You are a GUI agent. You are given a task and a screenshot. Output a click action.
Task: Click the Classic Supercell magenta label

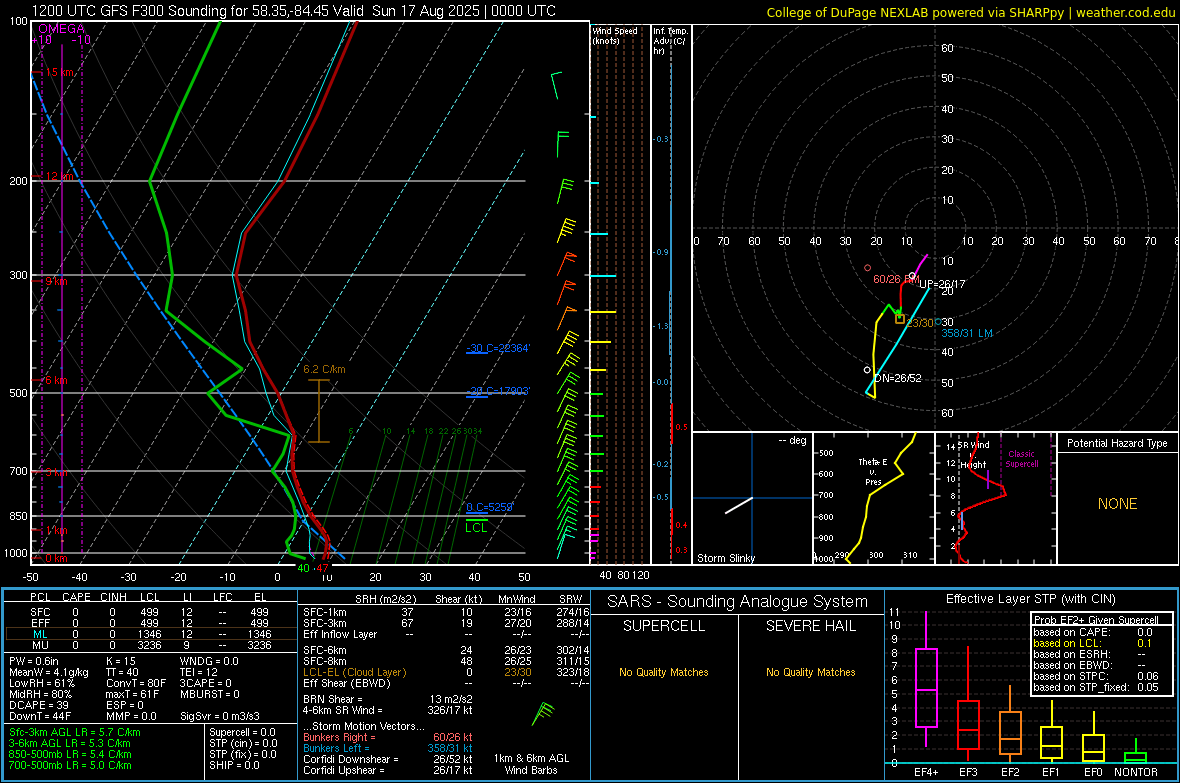[x=1022, y=459]
